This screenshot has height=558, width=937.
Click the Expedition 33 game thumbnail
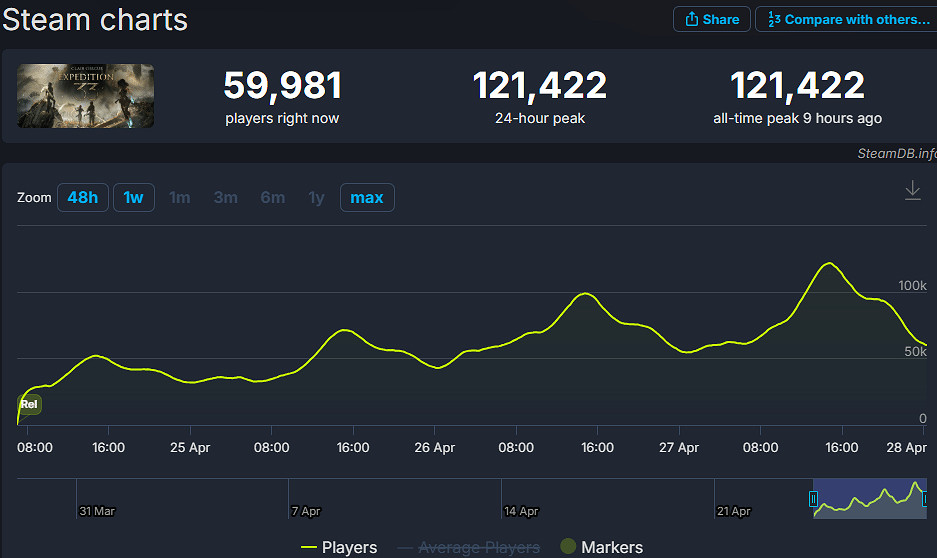86,96
